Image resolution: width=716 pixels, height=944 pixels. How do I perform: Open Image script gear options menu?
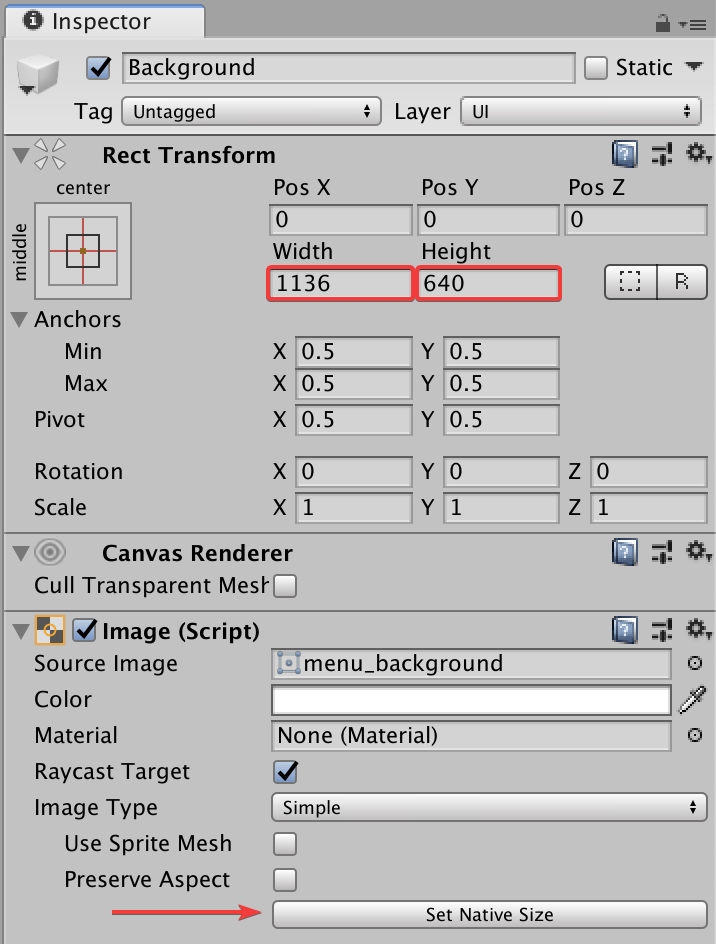click(x=697, y=630)
